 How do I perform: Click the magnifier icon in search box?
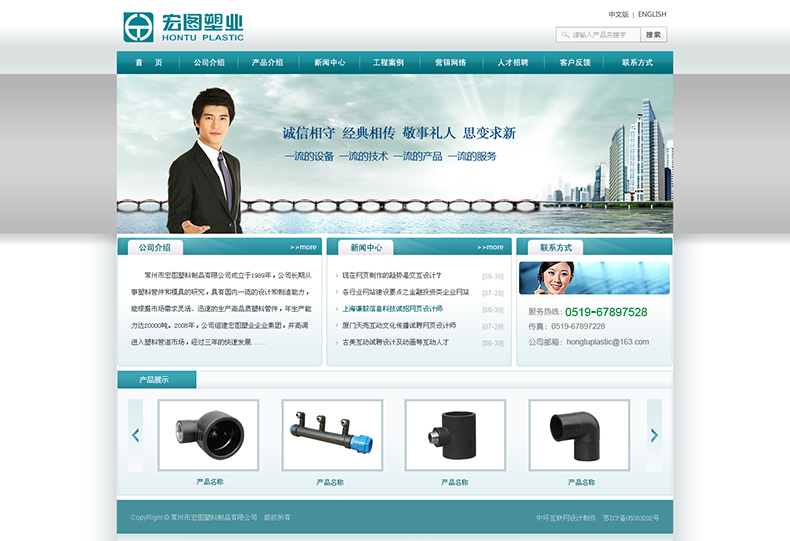point(565,35)
